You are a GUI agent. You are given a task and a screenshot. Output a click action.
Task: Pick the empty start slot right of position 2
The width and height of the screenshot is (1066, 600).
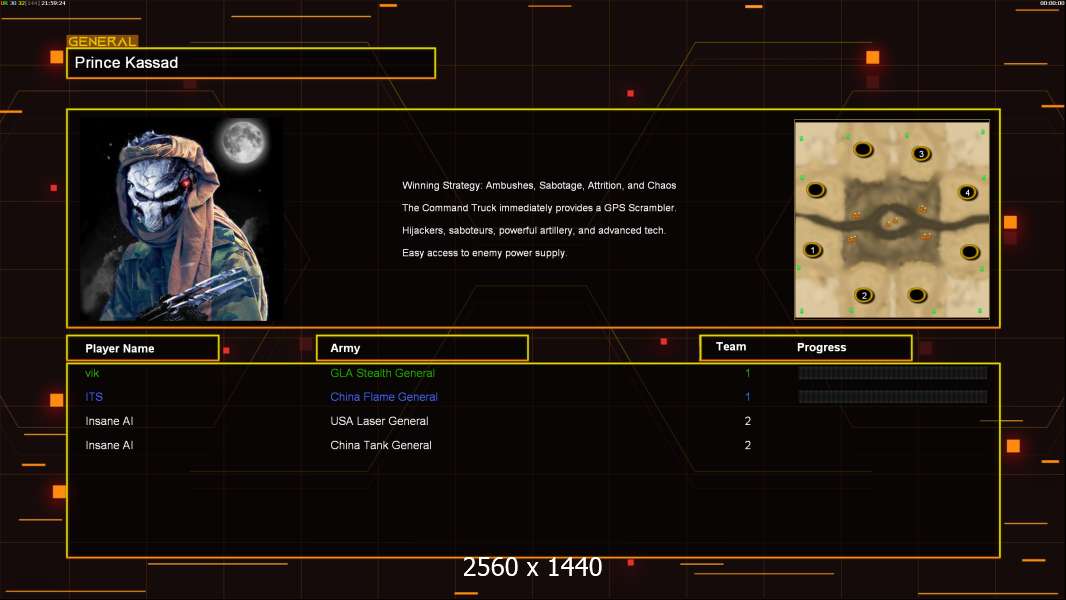tap(917, 295)
